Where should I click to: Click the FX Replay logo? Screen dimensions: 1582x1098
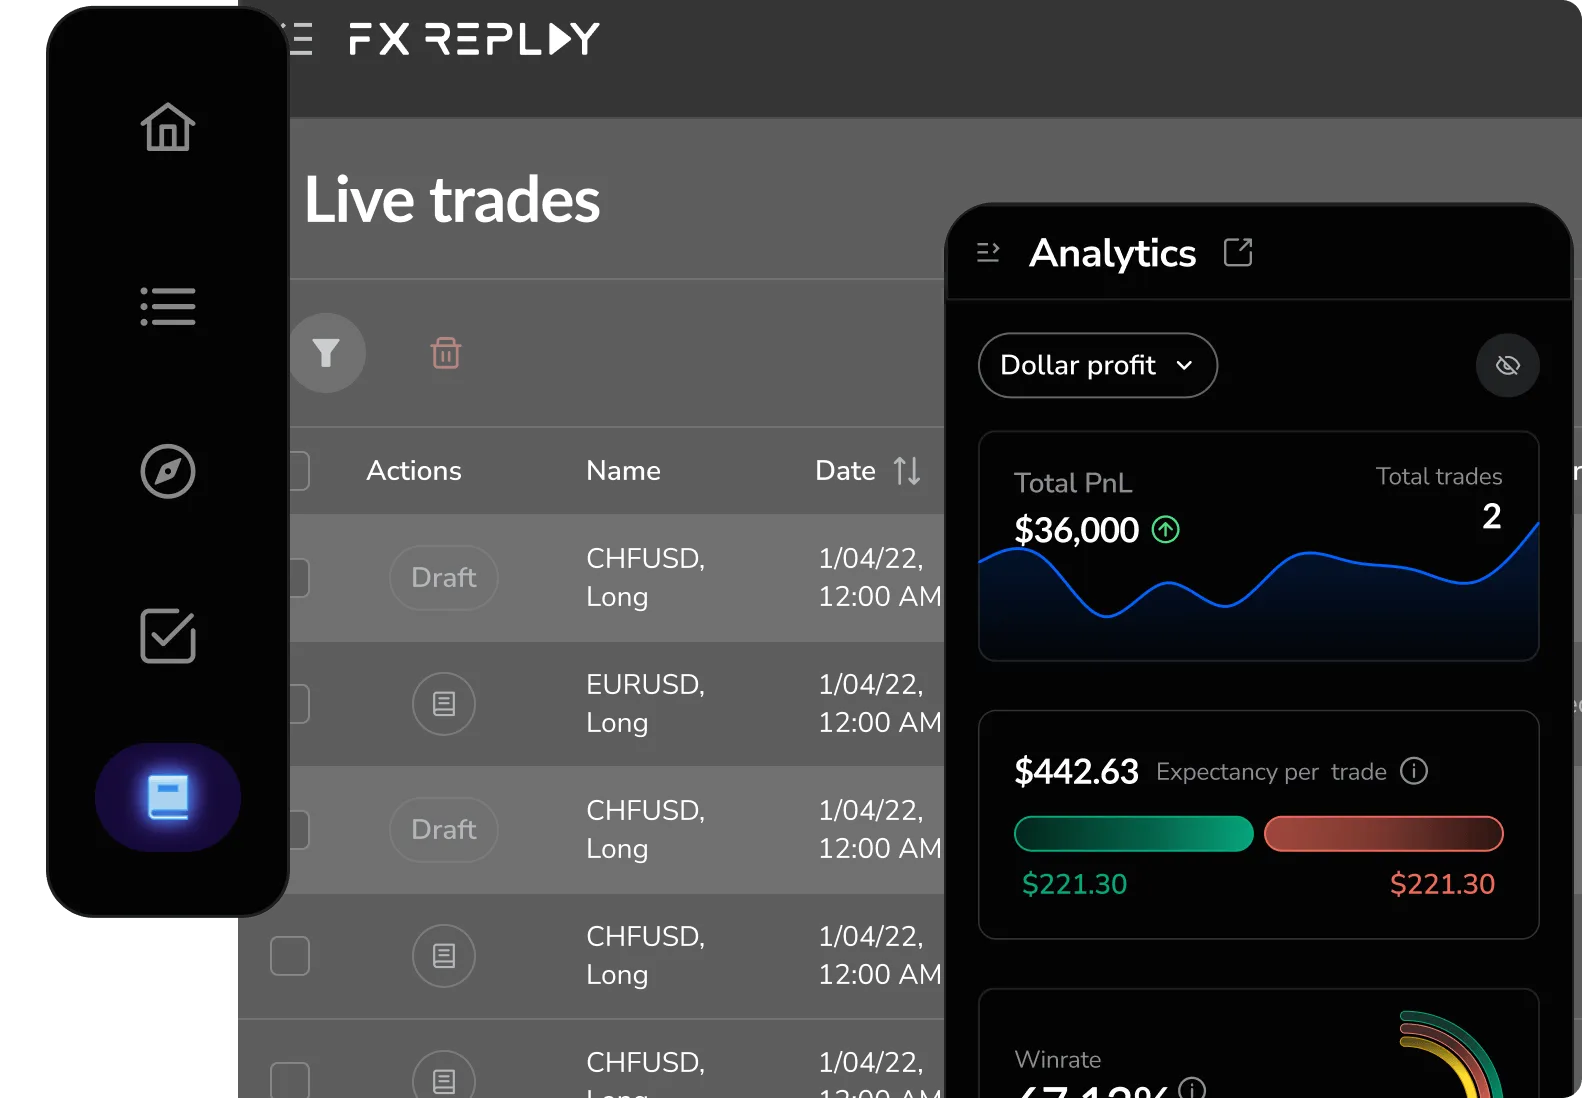click(474, 38)
